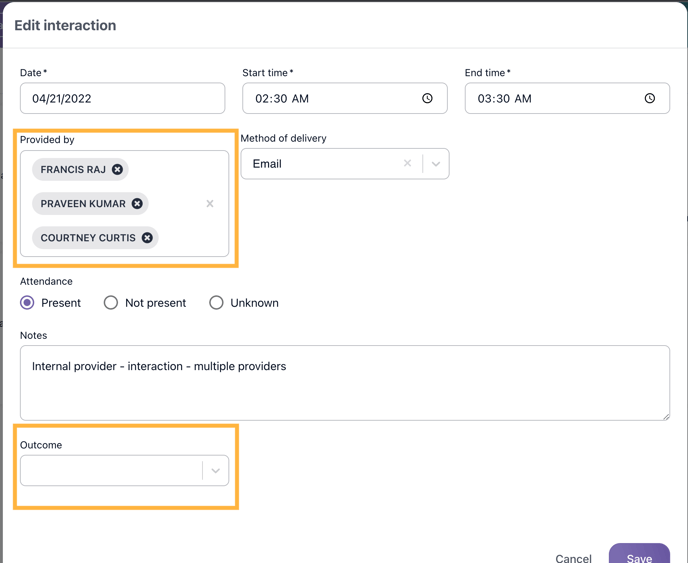
Task: Open End time clock picker
Action: pyautogui.click(x=649, y=99)
